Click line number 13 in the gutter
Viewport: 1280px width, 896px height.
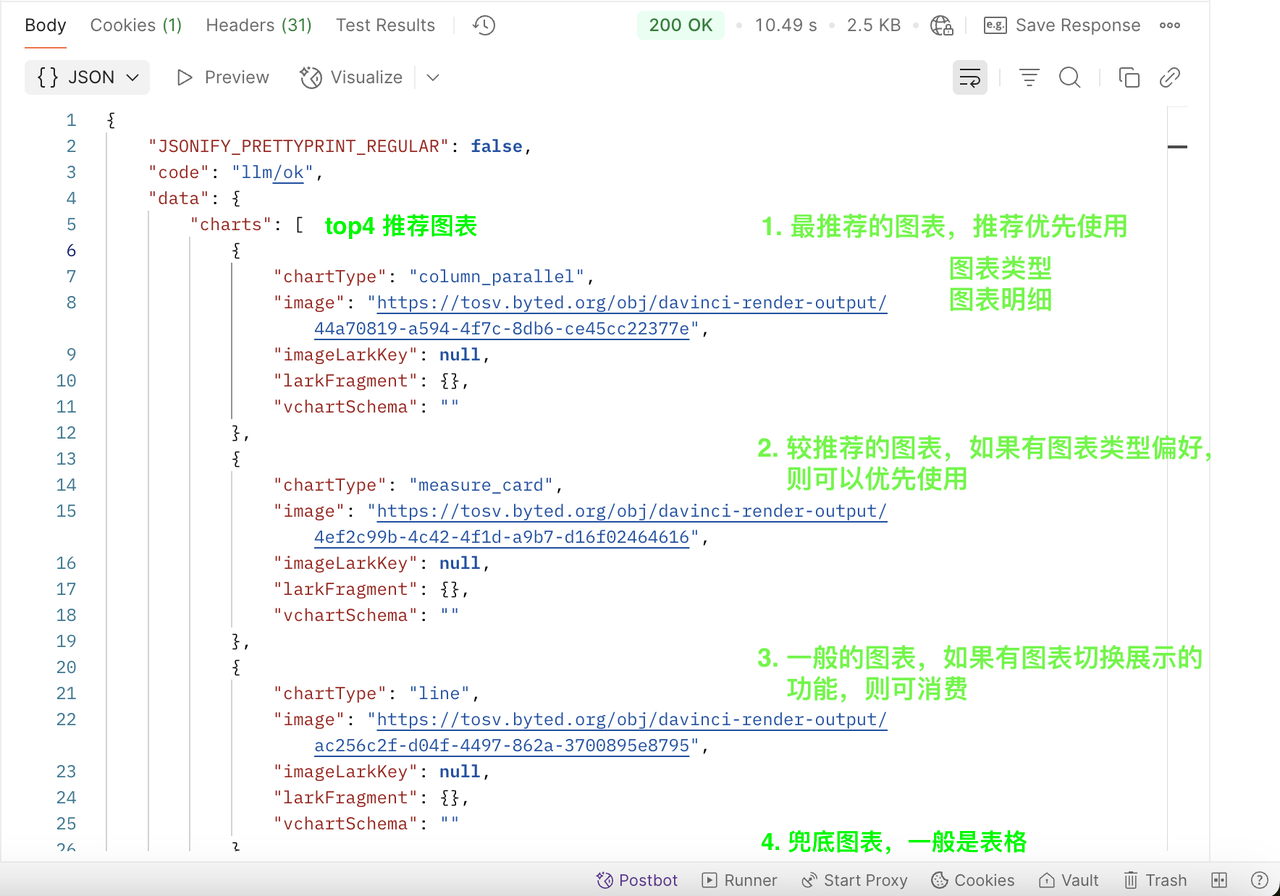(66, 459)
